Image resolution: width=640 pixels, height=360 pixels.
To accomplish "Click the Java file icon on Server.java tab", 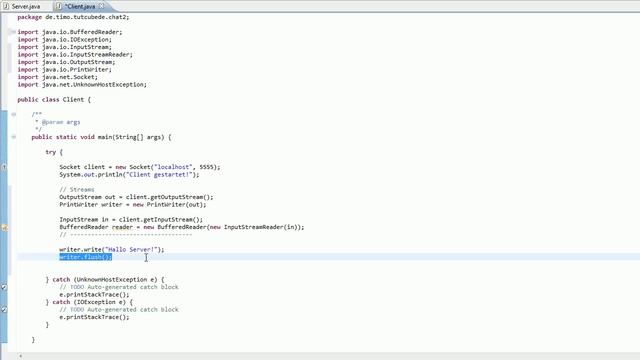I will coord(6,7).
